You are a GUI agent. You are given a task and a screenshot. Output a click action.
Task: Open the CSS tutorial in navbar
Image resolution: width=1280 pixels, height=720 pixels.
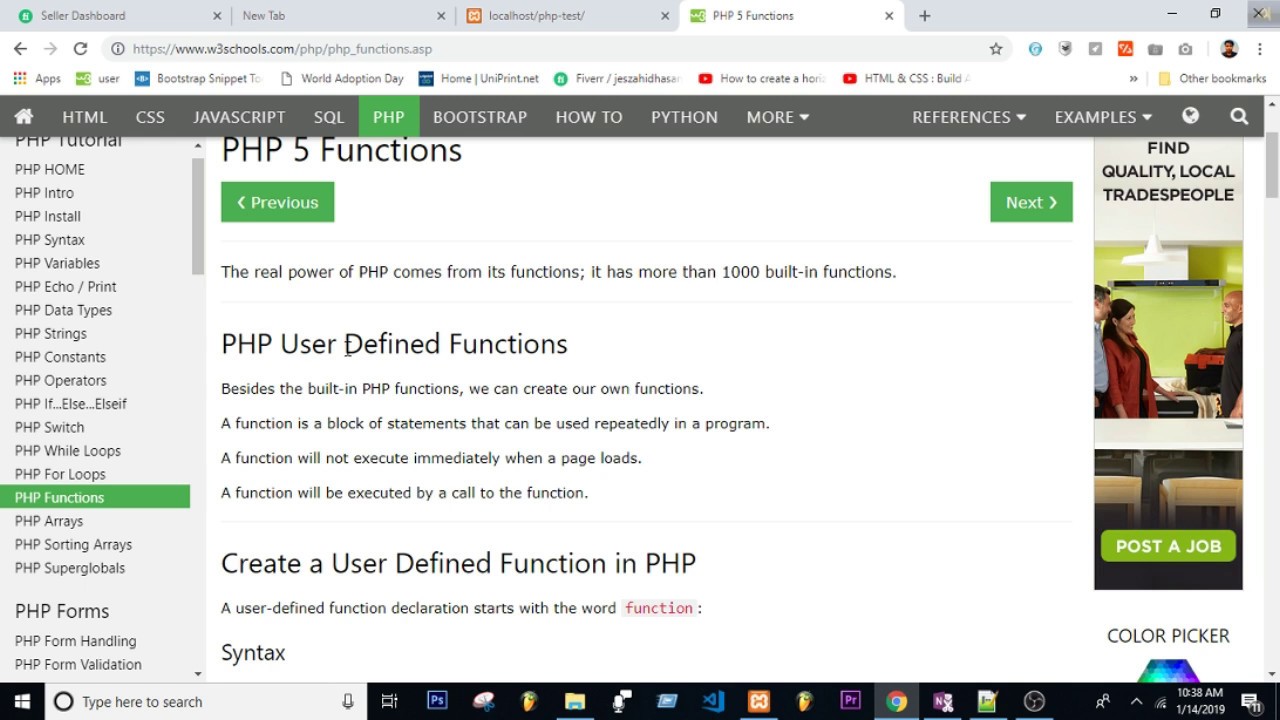150,117
